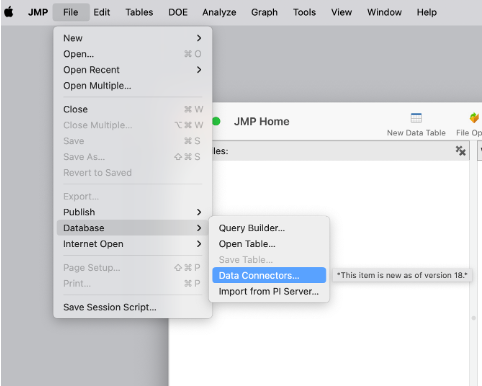Viewport: 482px width, 386px height.
Task: Open the Analyze menu
Action: click(219, 12)
